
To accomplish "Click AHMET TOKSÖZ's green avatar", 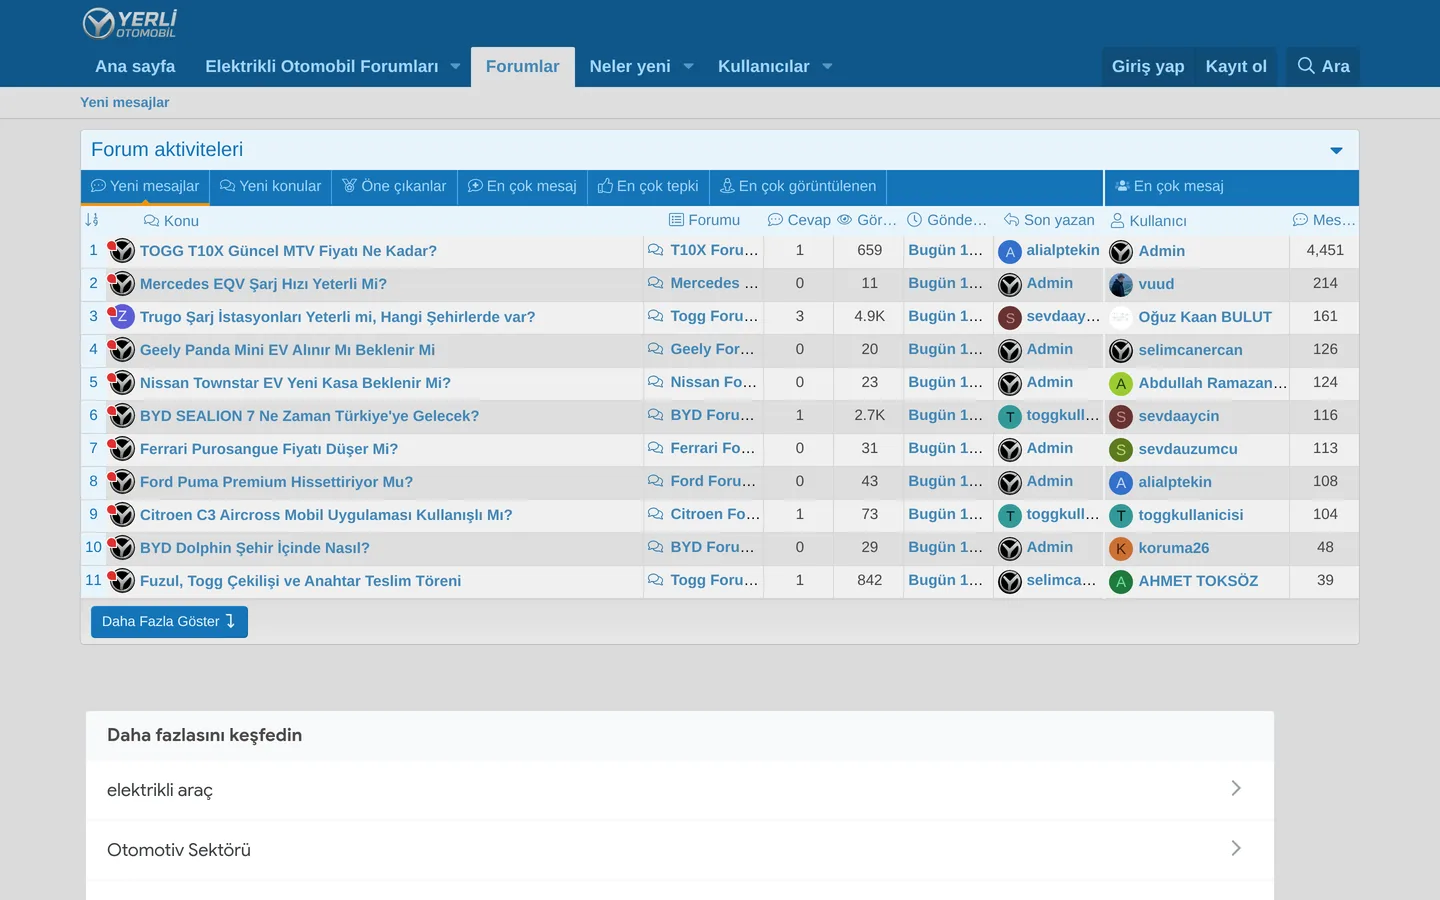I will (x=1121, y=582).
